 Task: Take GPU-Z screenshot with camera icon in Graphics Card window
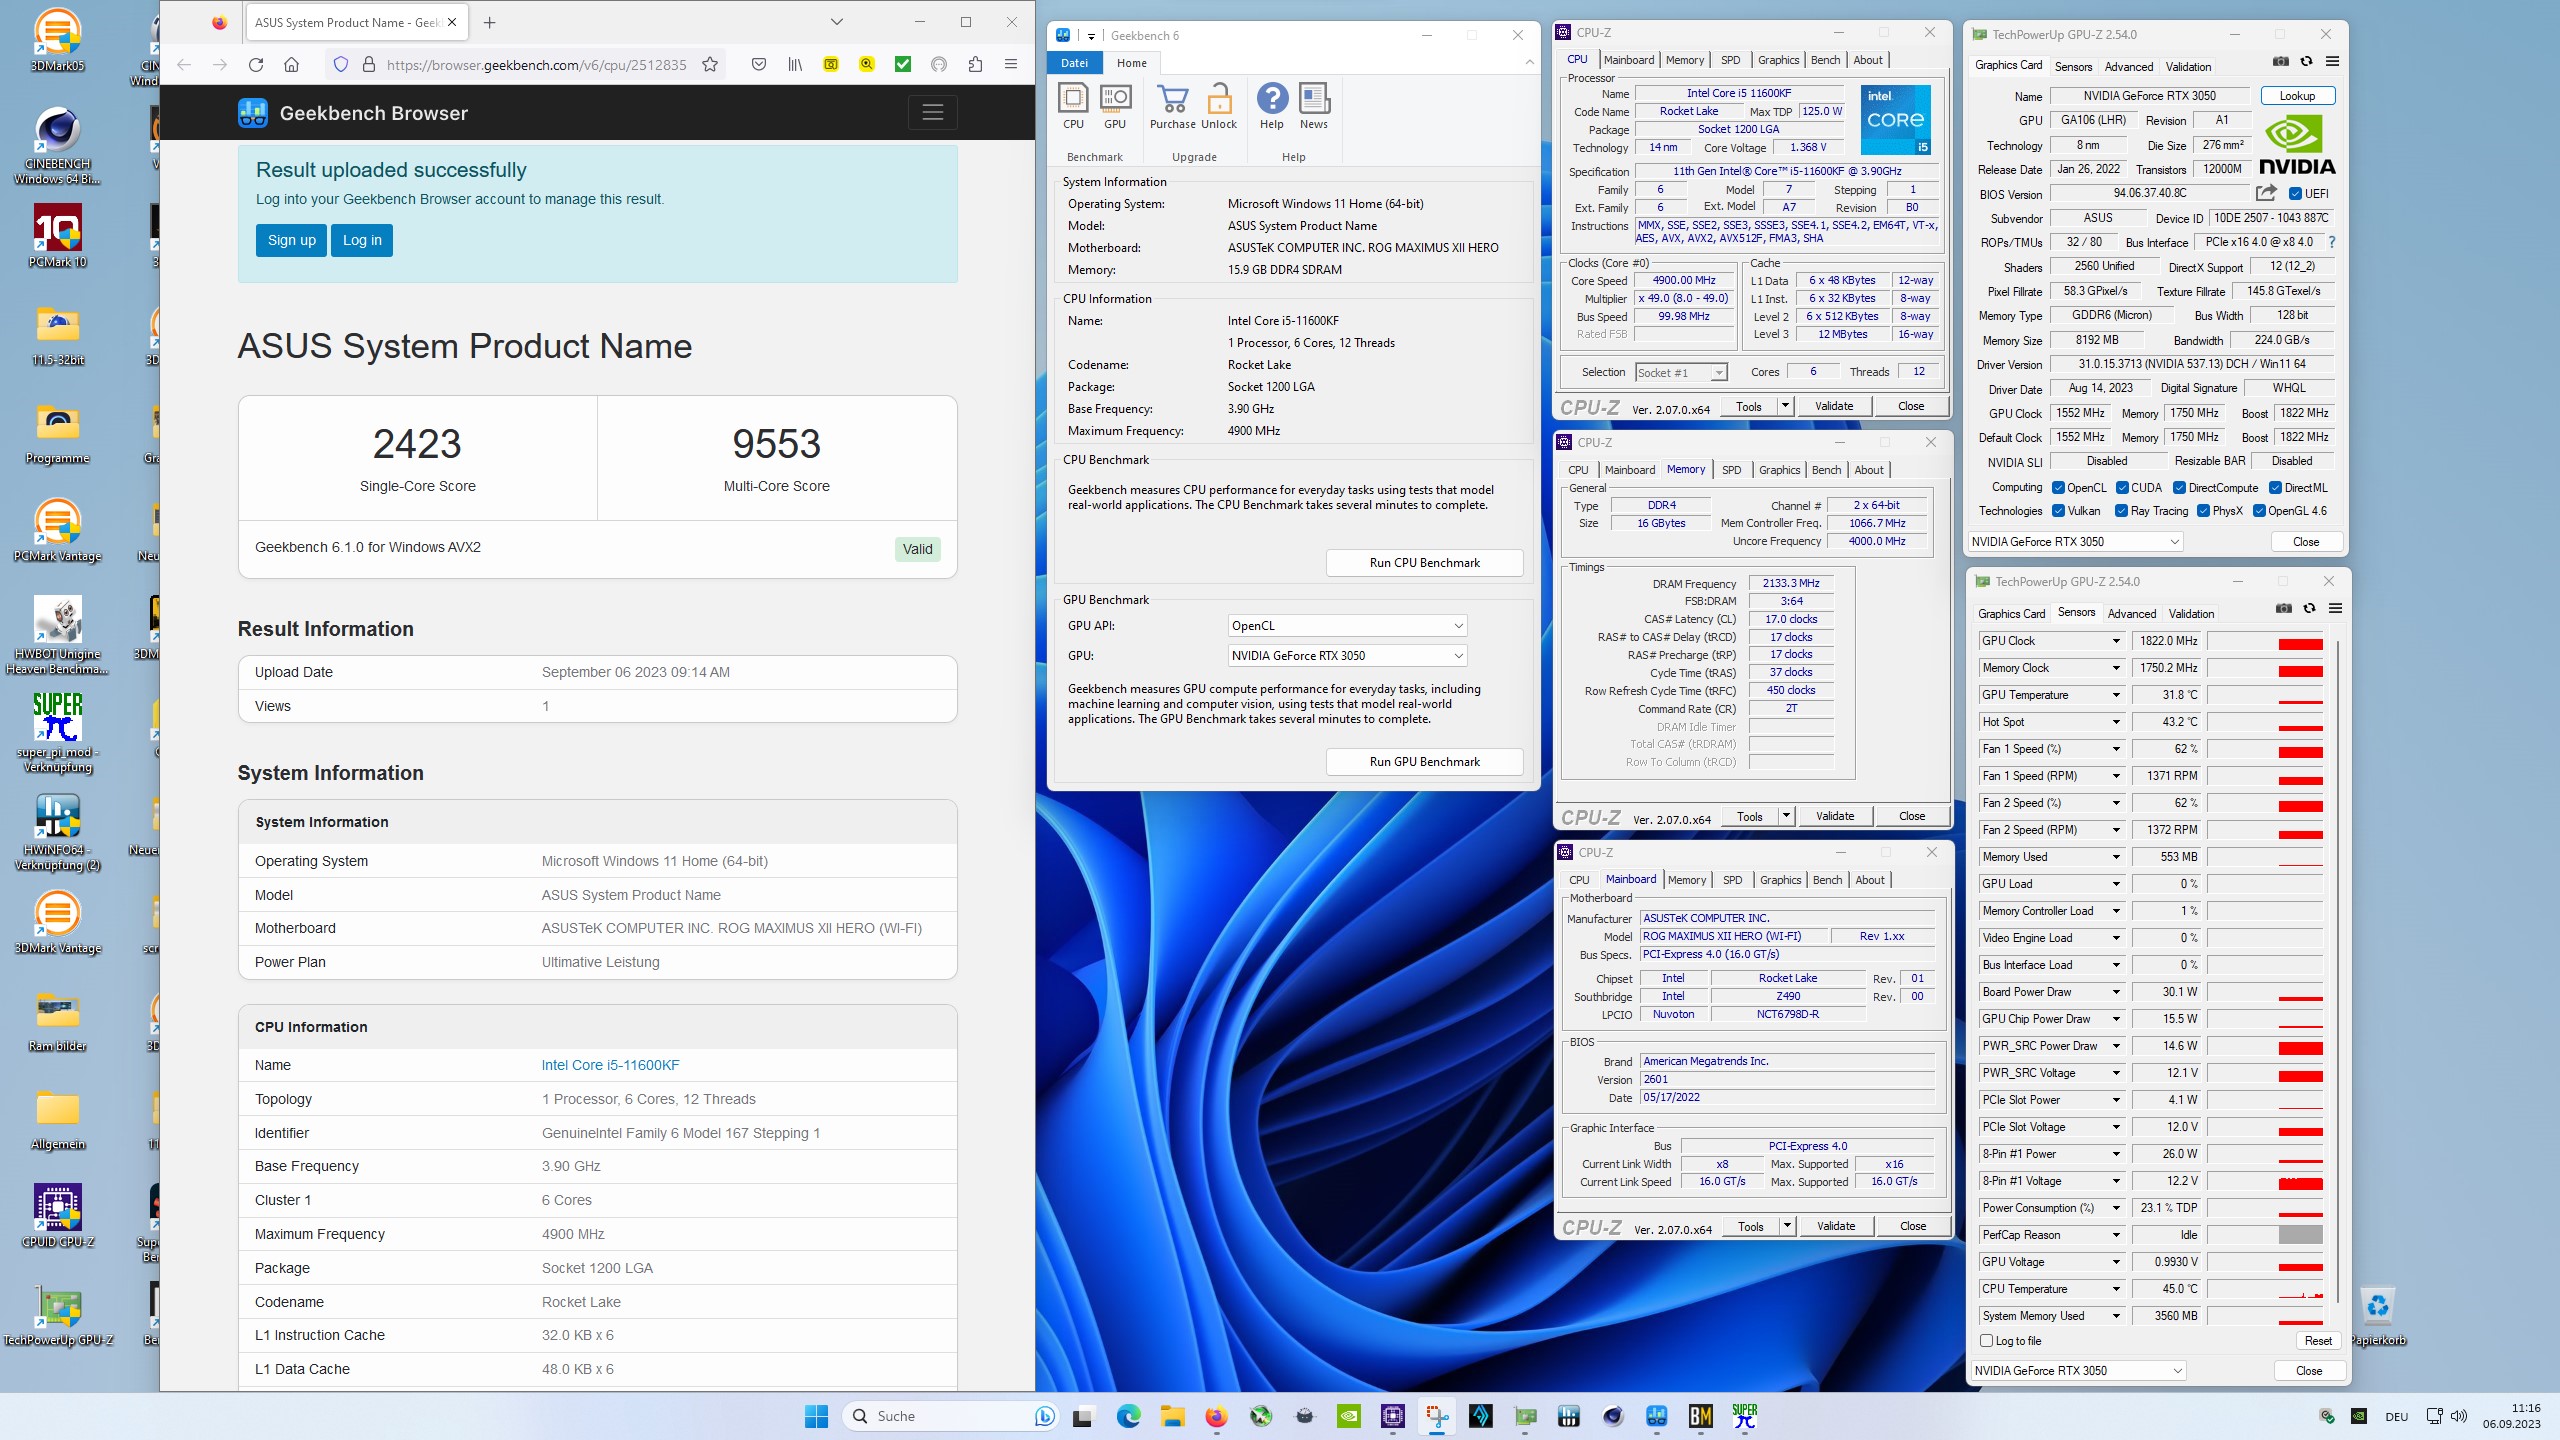point(2281,61)
